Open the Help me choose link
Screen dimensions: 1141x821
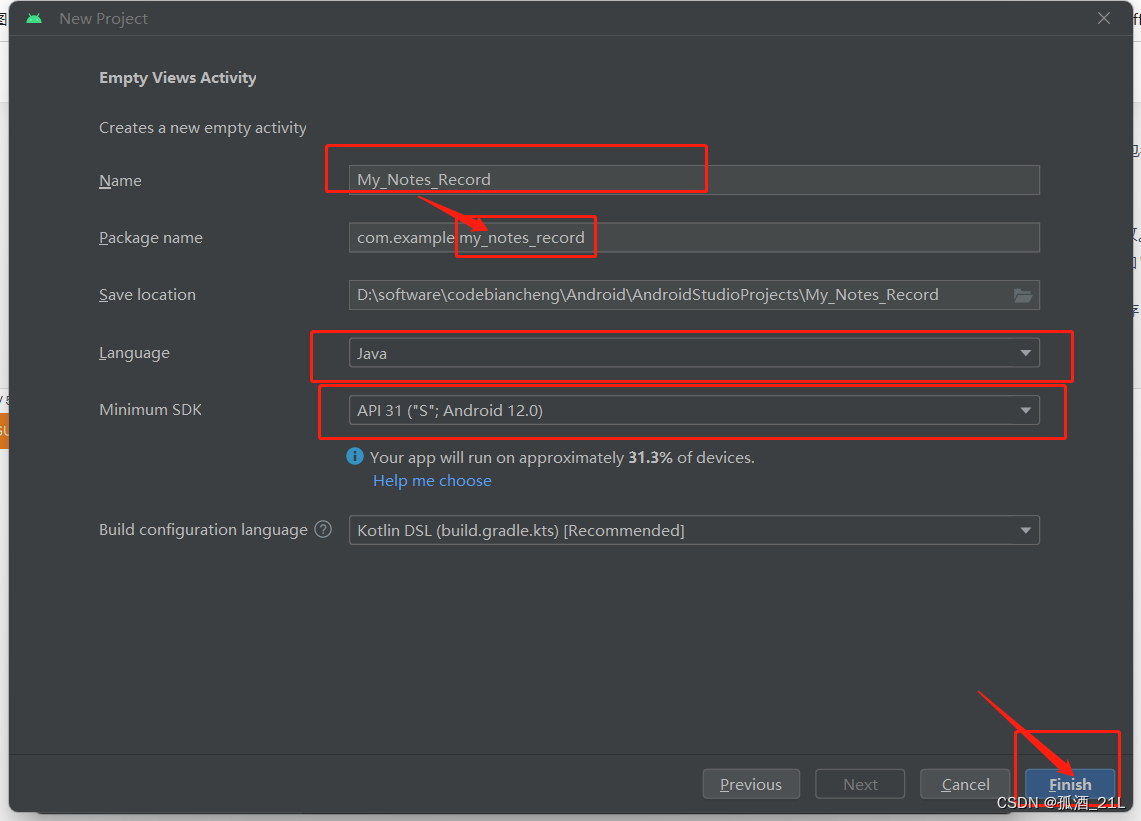(432, 480)
